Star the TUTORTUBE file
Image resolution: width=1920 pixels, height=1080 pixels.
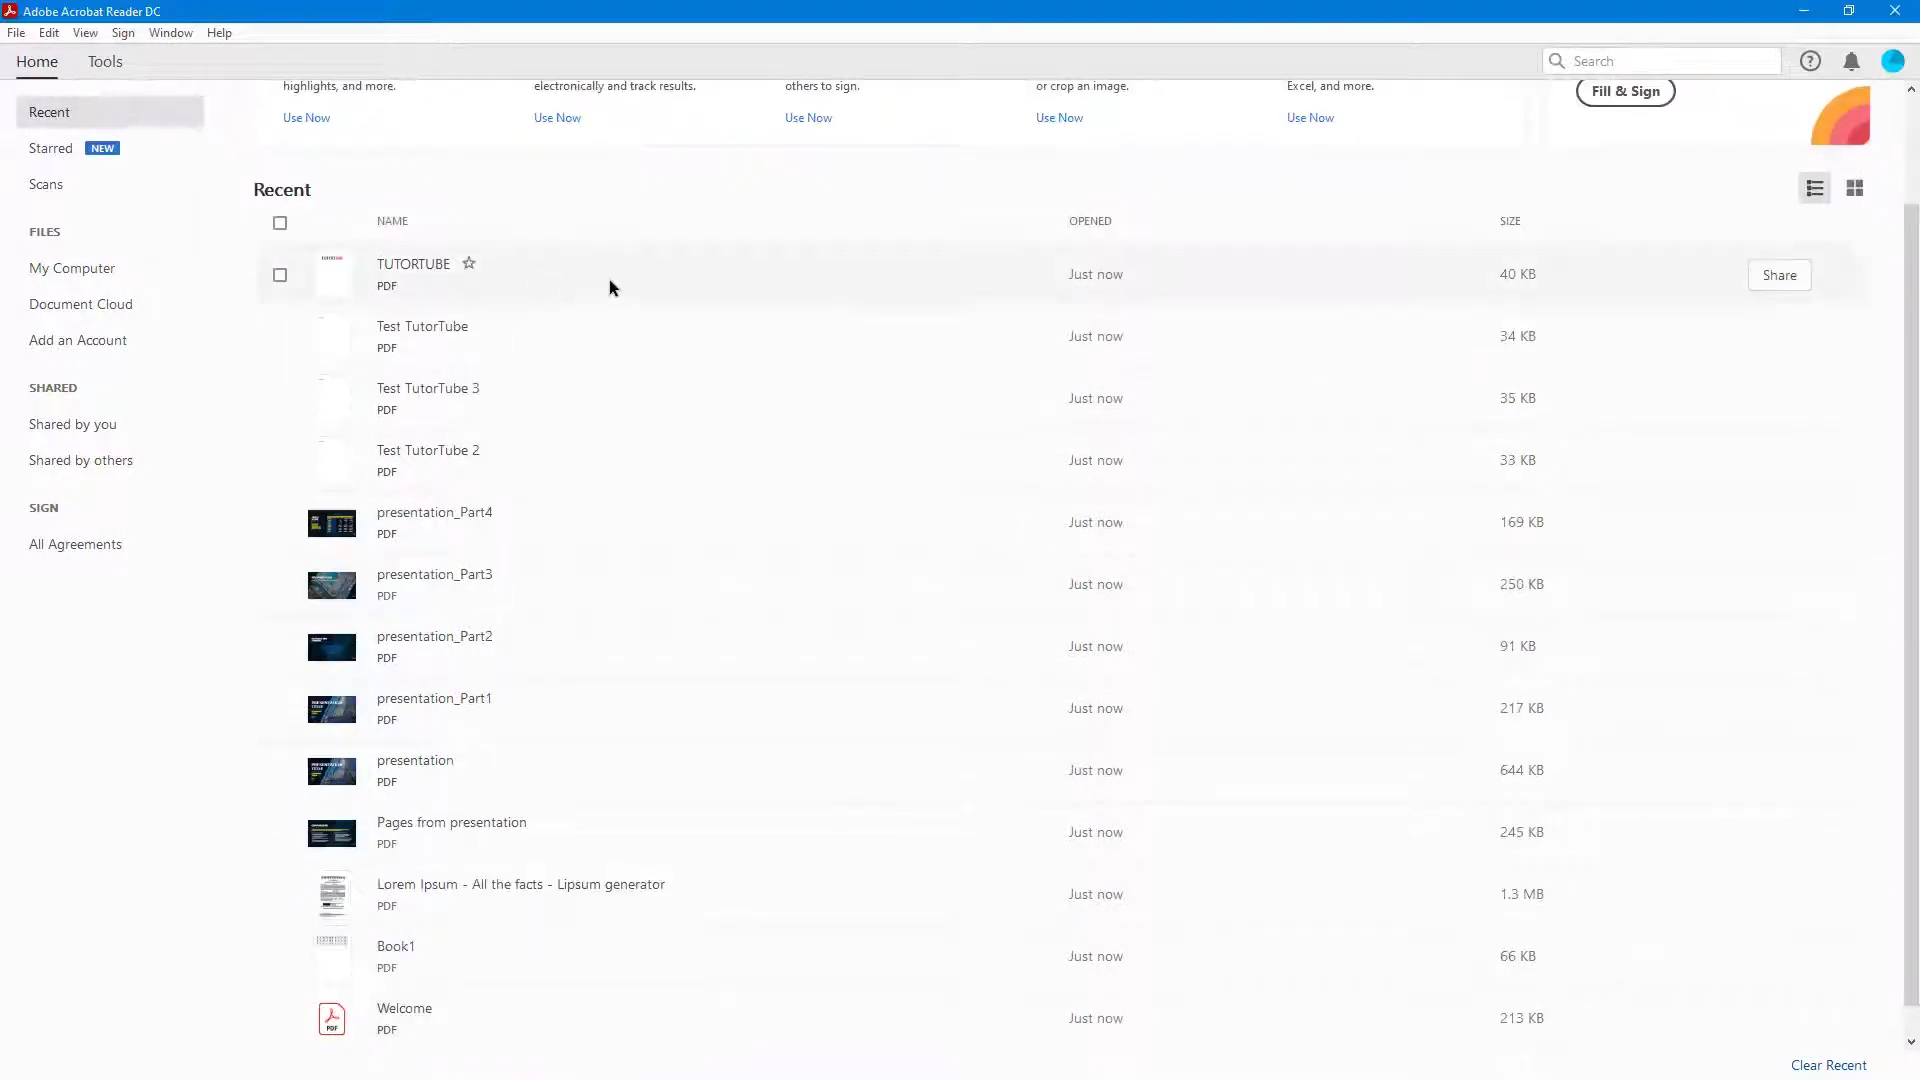point(469,263)
